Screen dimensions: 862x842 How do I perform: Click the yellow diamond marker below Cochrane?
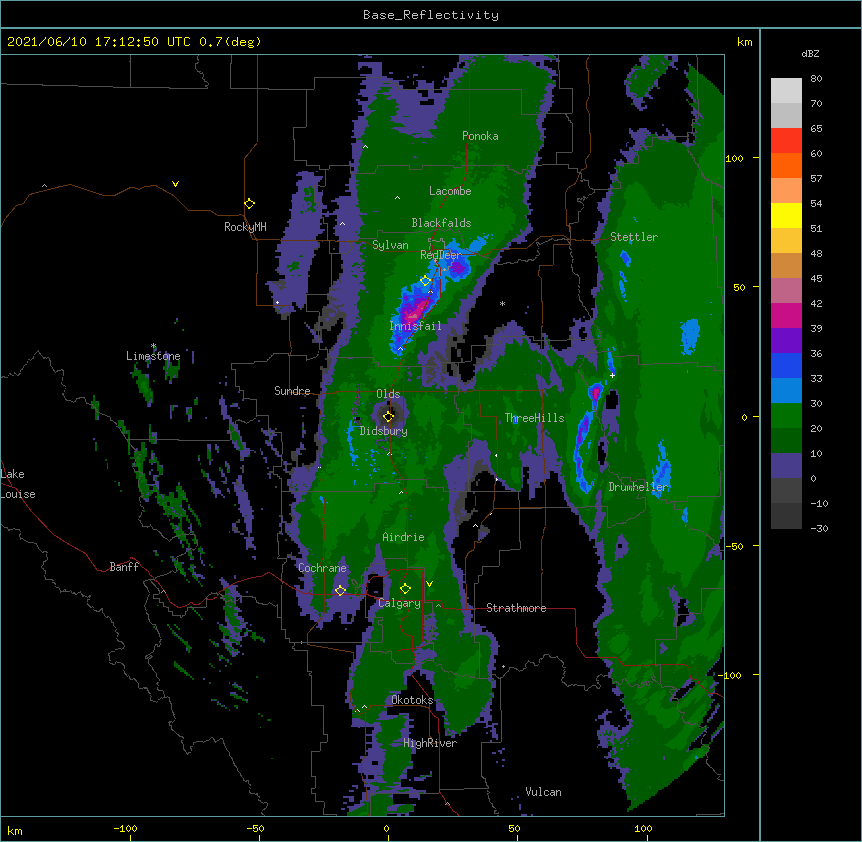pos(340,591)
